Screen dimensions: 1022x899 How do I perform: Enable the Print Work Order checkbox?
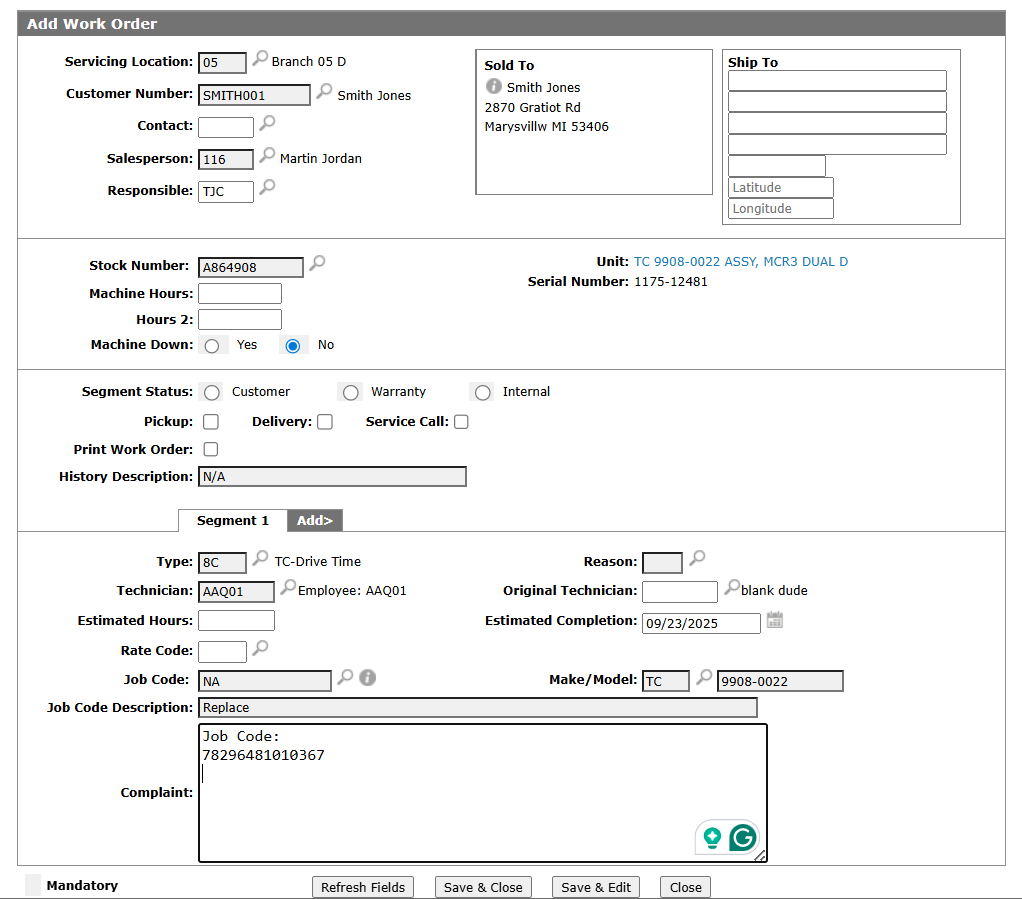tap(211, 450)
